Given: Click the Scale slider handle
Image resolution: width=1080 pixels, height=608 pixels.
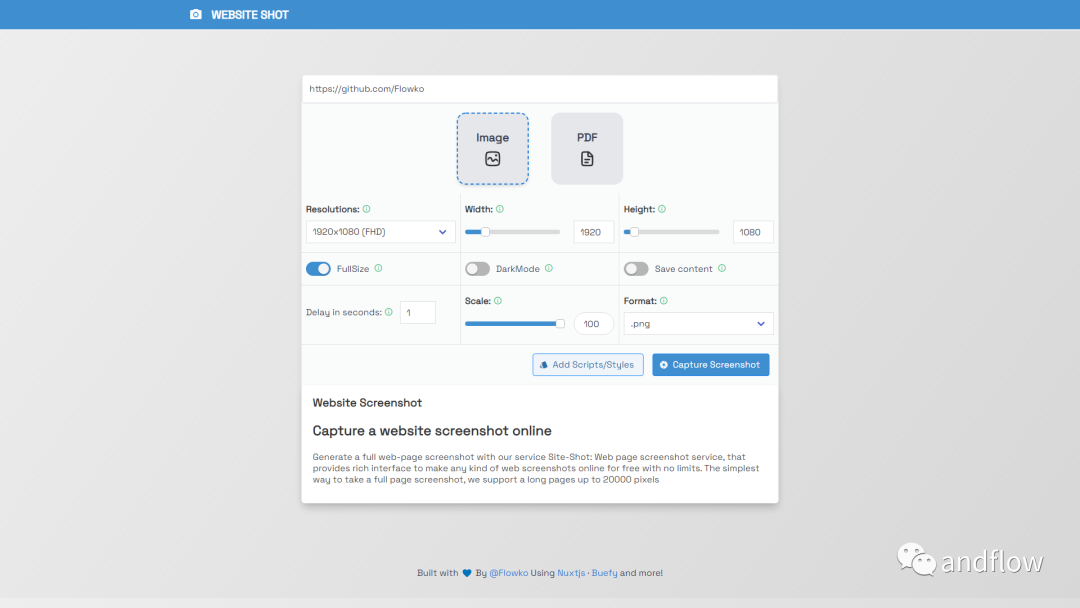Looking at the screenshot, I should pos(560,324).
